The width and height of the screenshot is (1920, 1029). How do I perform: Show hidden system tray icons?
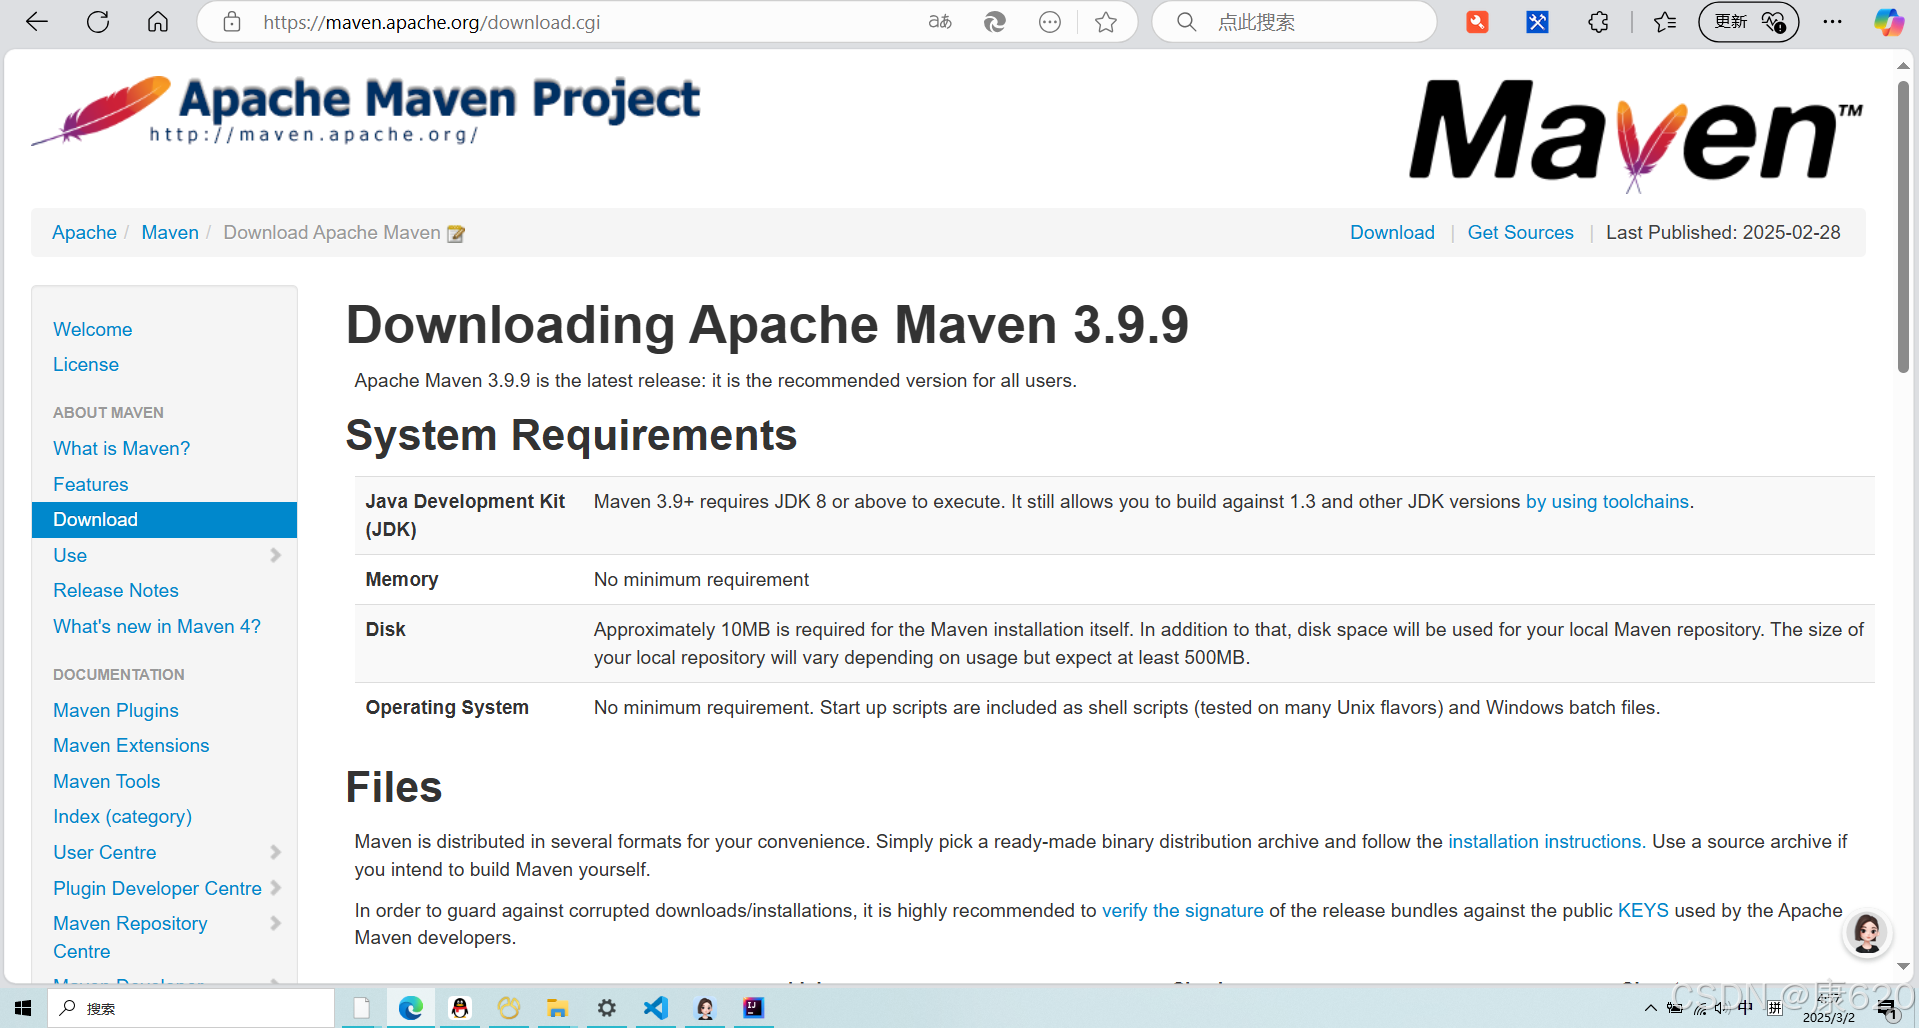pos(1650,1008)
